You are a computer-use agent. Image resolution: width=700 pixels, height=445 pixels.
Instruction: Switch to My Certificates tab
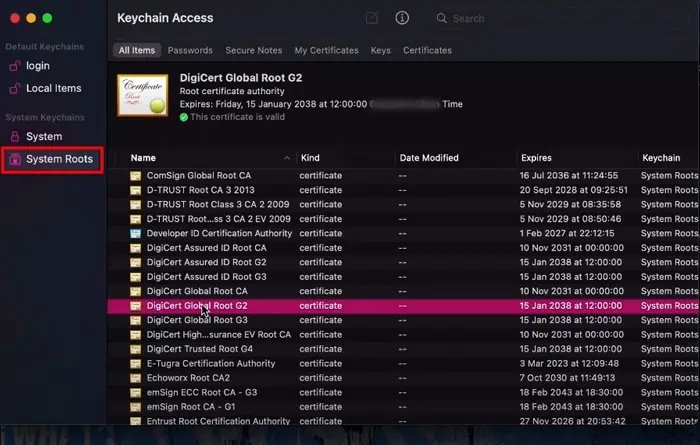tap(326, 50)
